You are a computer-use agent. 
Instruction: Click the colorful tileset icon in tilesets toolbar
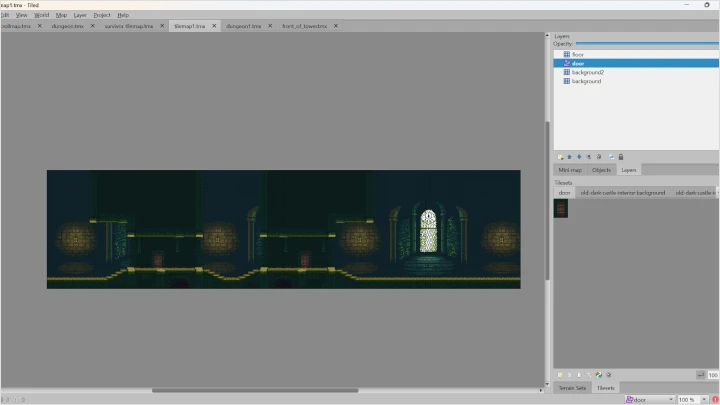(598, 375)
